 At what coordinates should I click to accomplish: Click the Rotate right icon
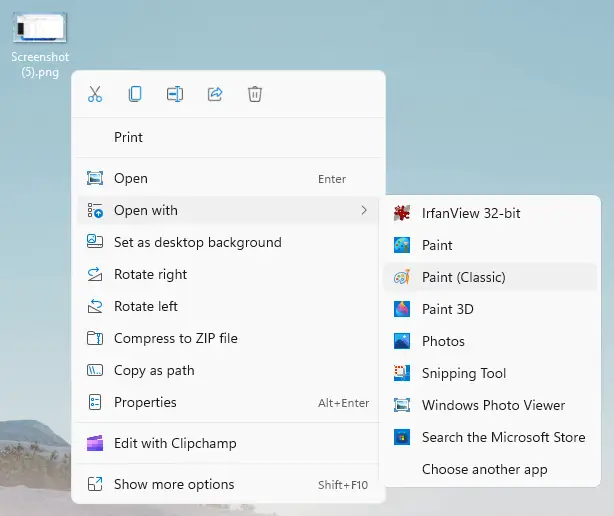coord(95,274)
